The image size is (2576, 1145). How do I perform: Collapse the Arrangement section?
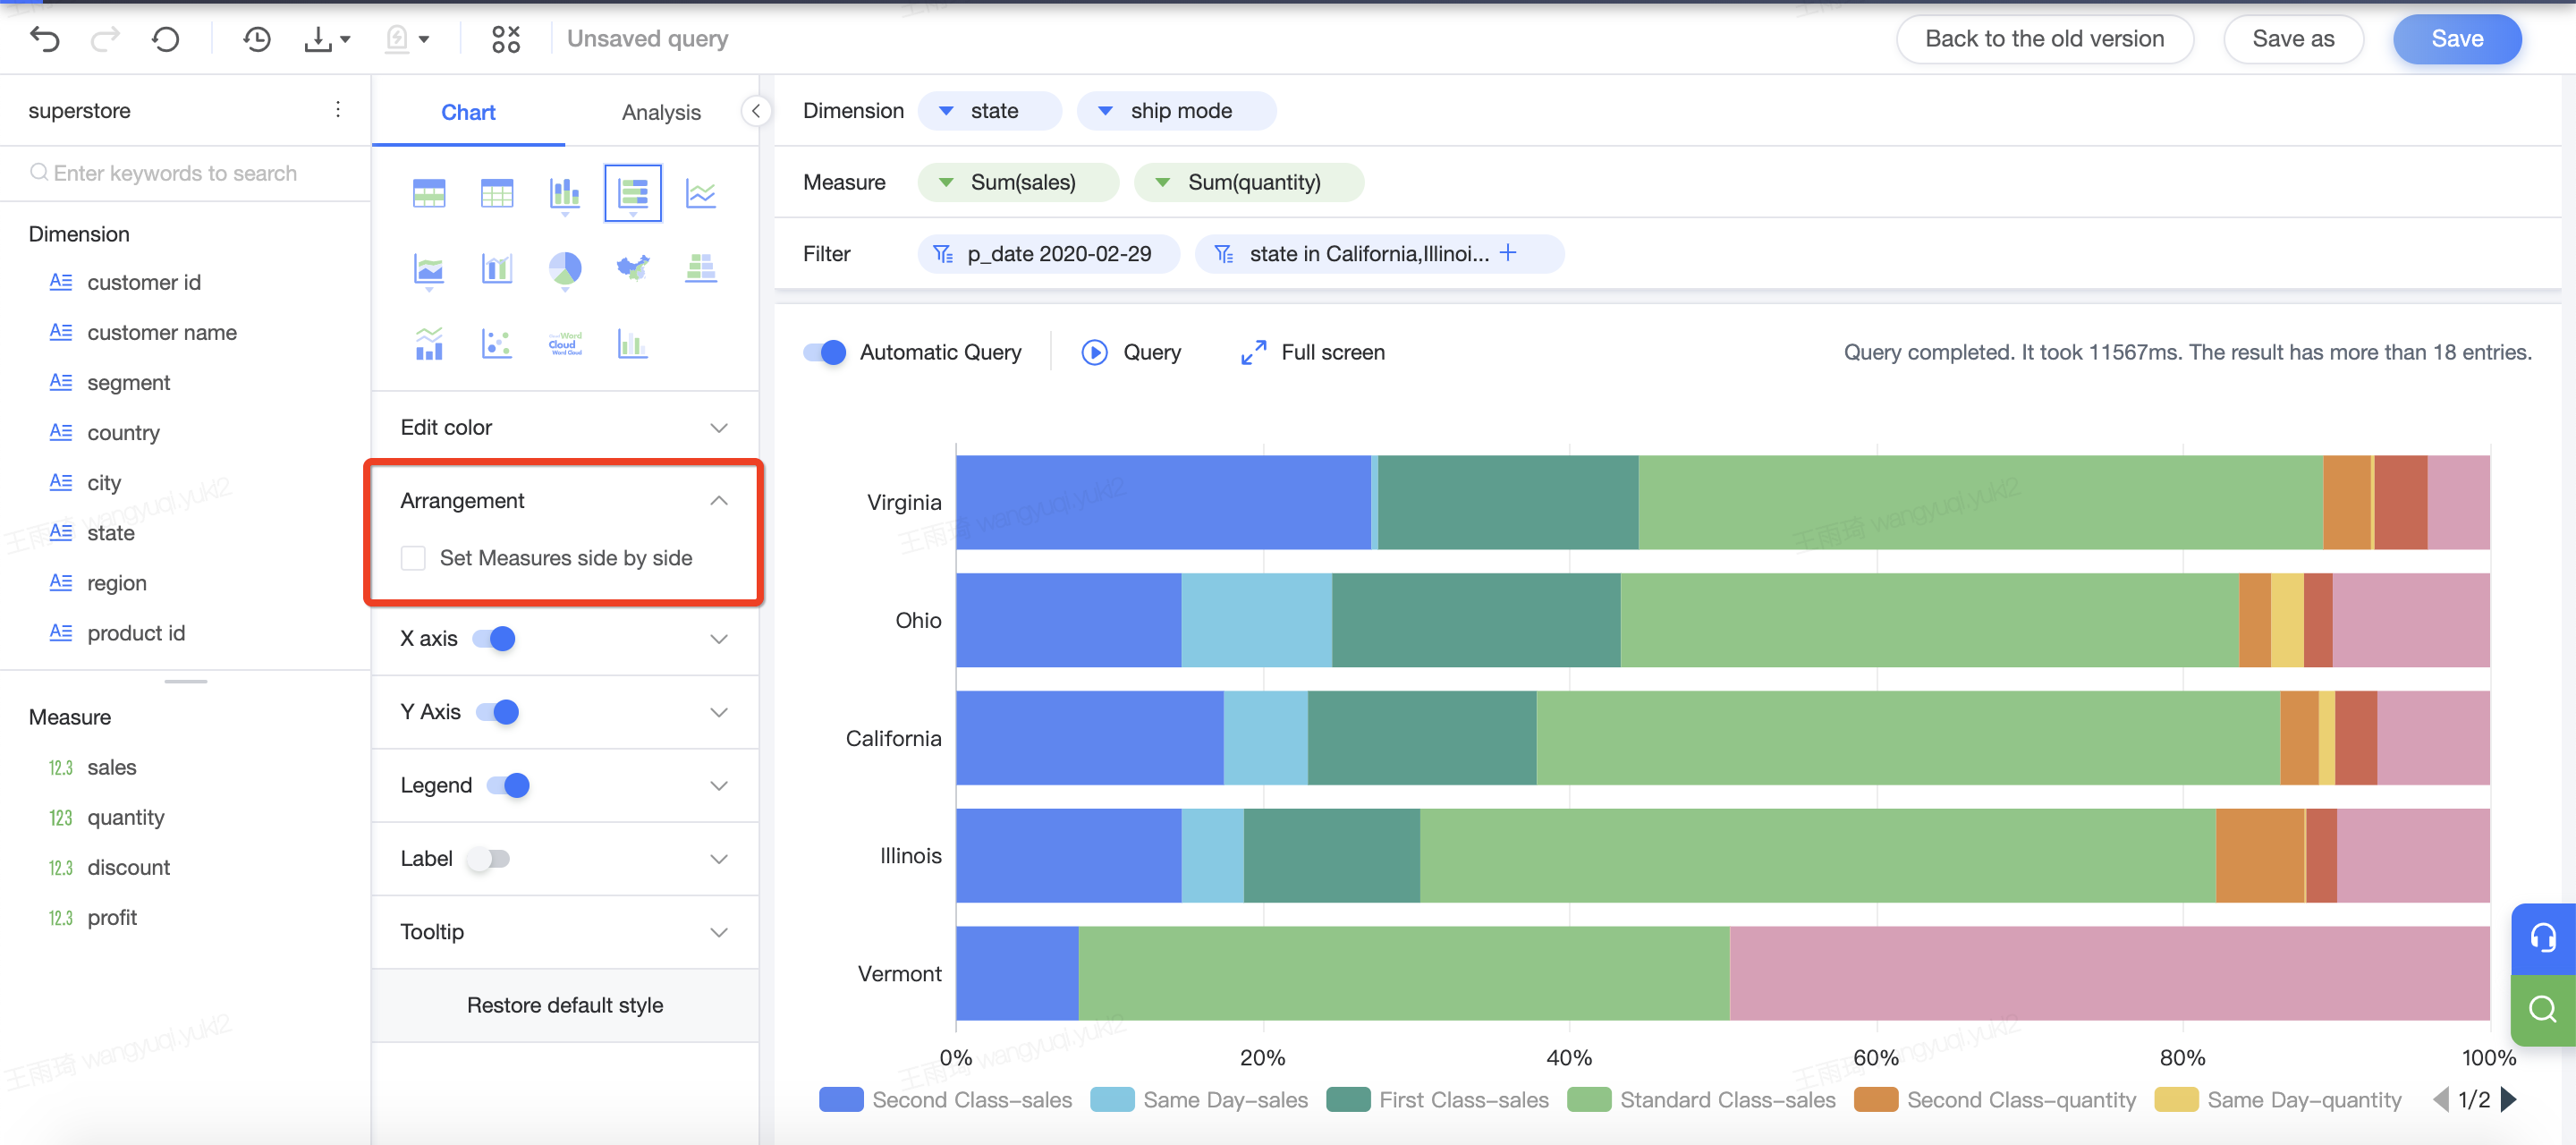[718, 501]
